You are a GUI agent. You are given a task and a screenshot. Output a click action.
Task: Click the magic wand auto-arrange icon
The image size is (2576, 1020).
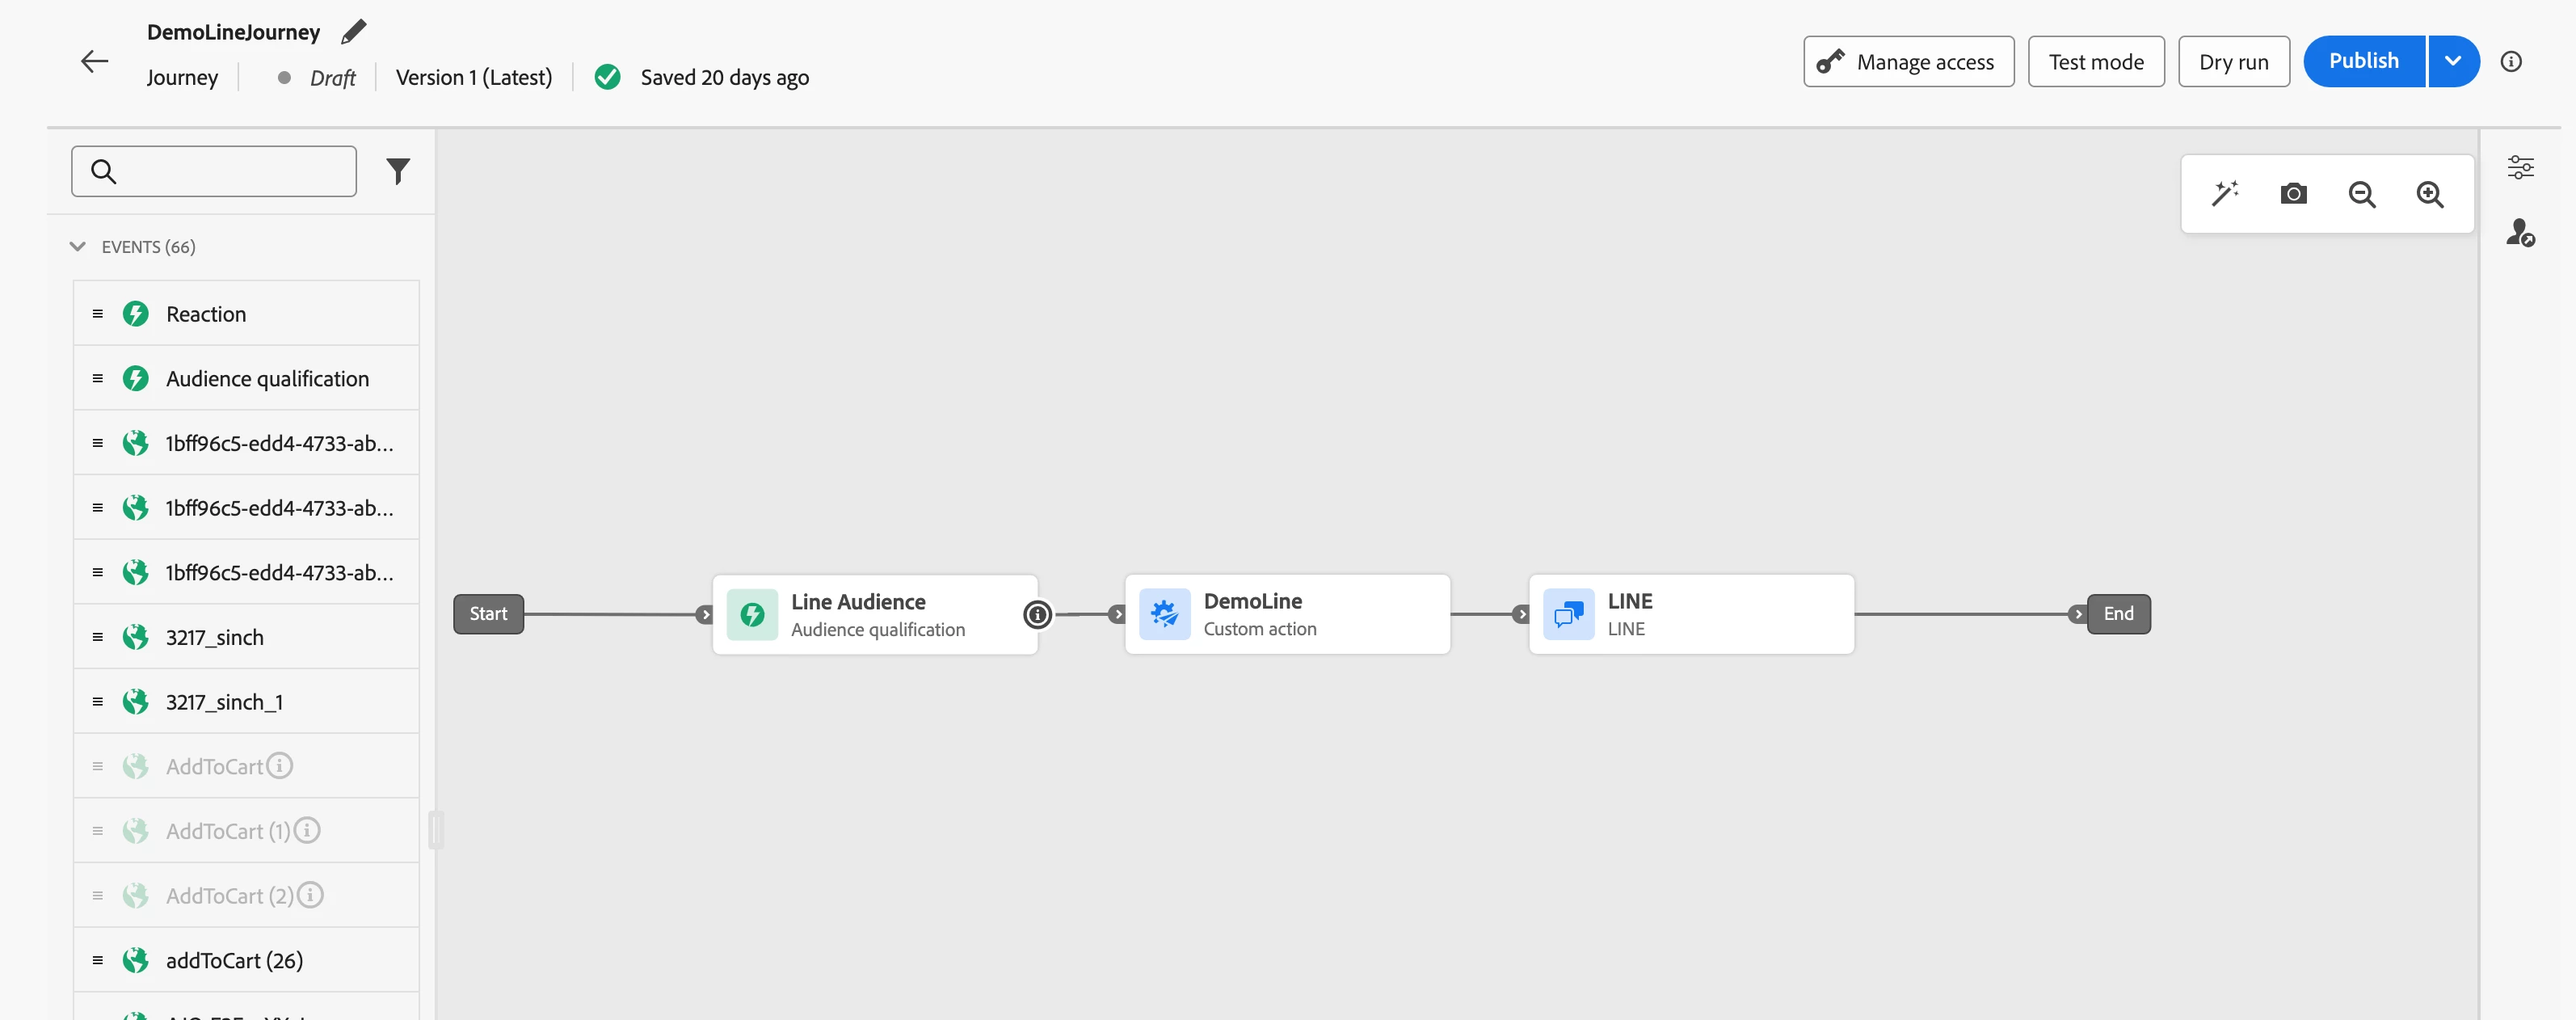tap(2225, 193)
